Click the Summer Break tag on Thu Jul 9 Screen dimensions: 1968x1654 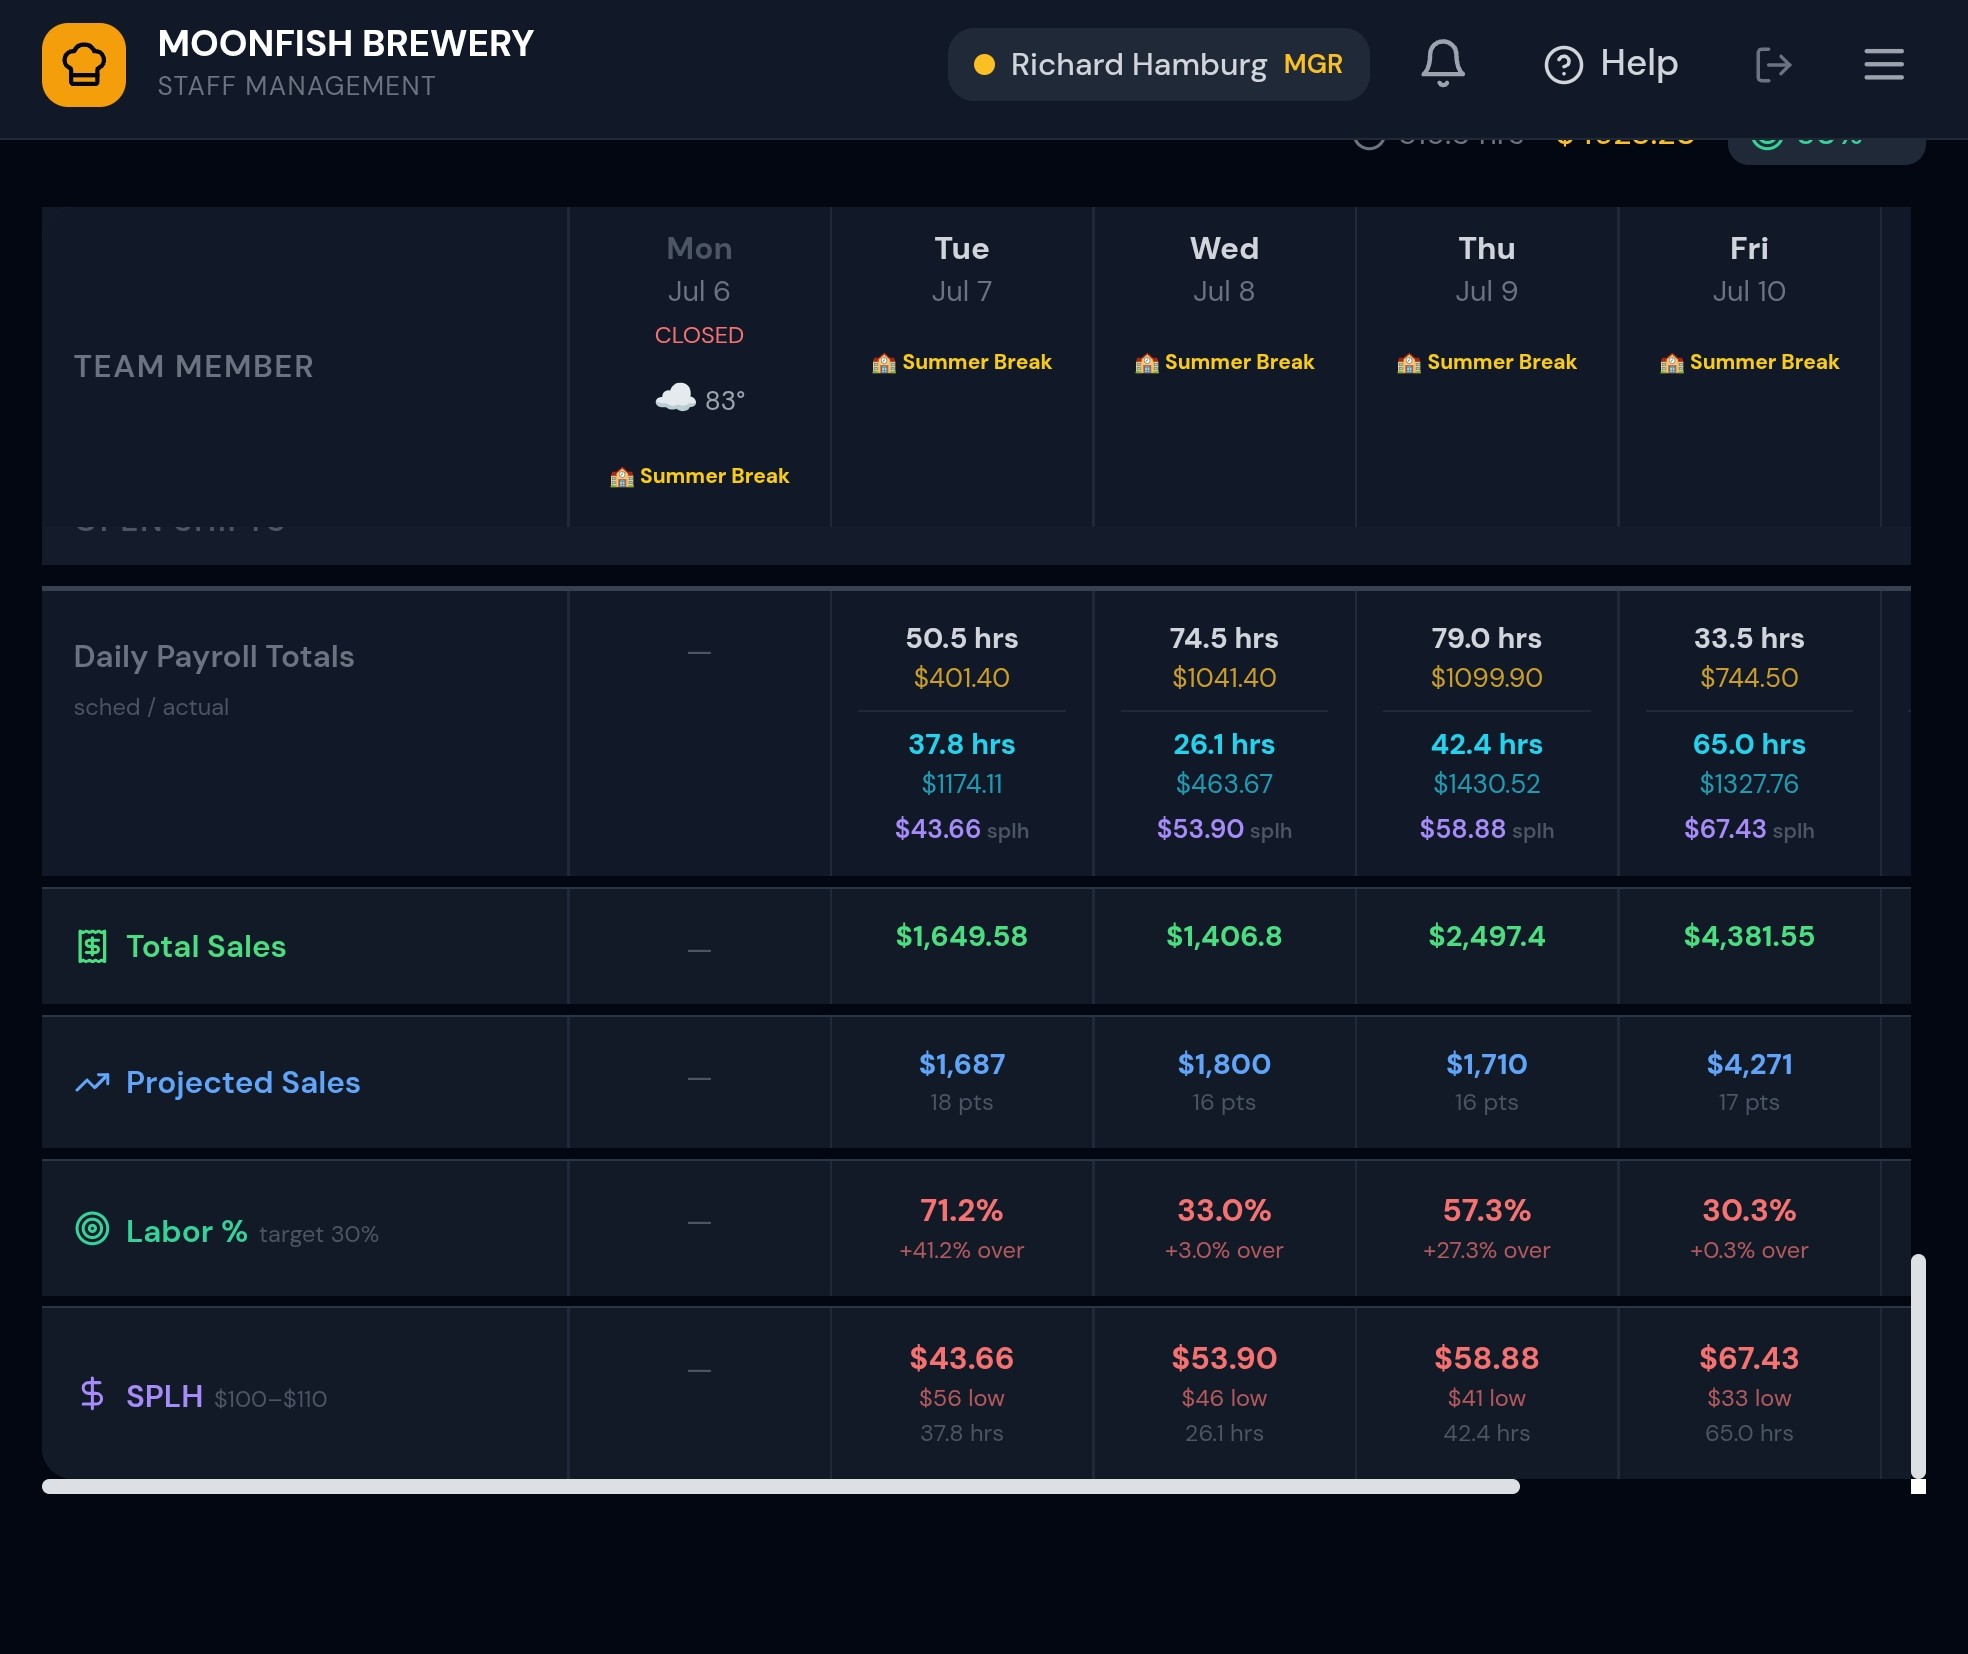click(x=1487, y=362)
